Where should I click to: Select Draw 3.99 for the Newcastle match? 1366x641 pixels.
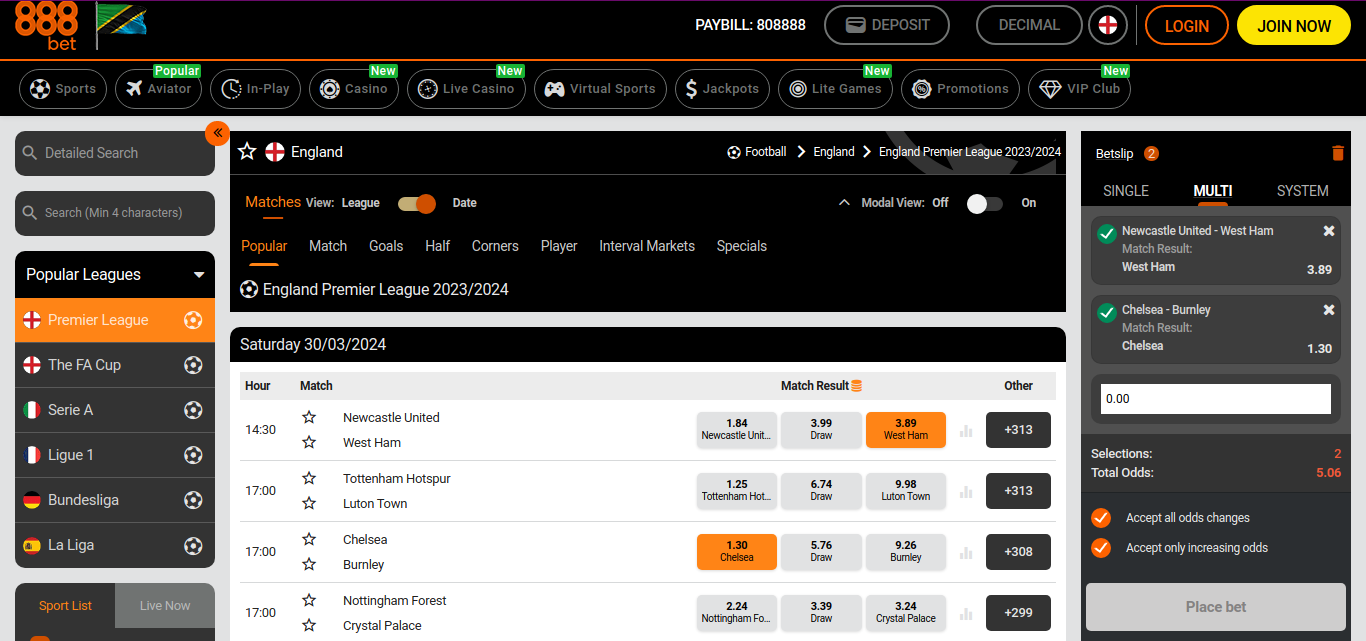click(821, 429)
